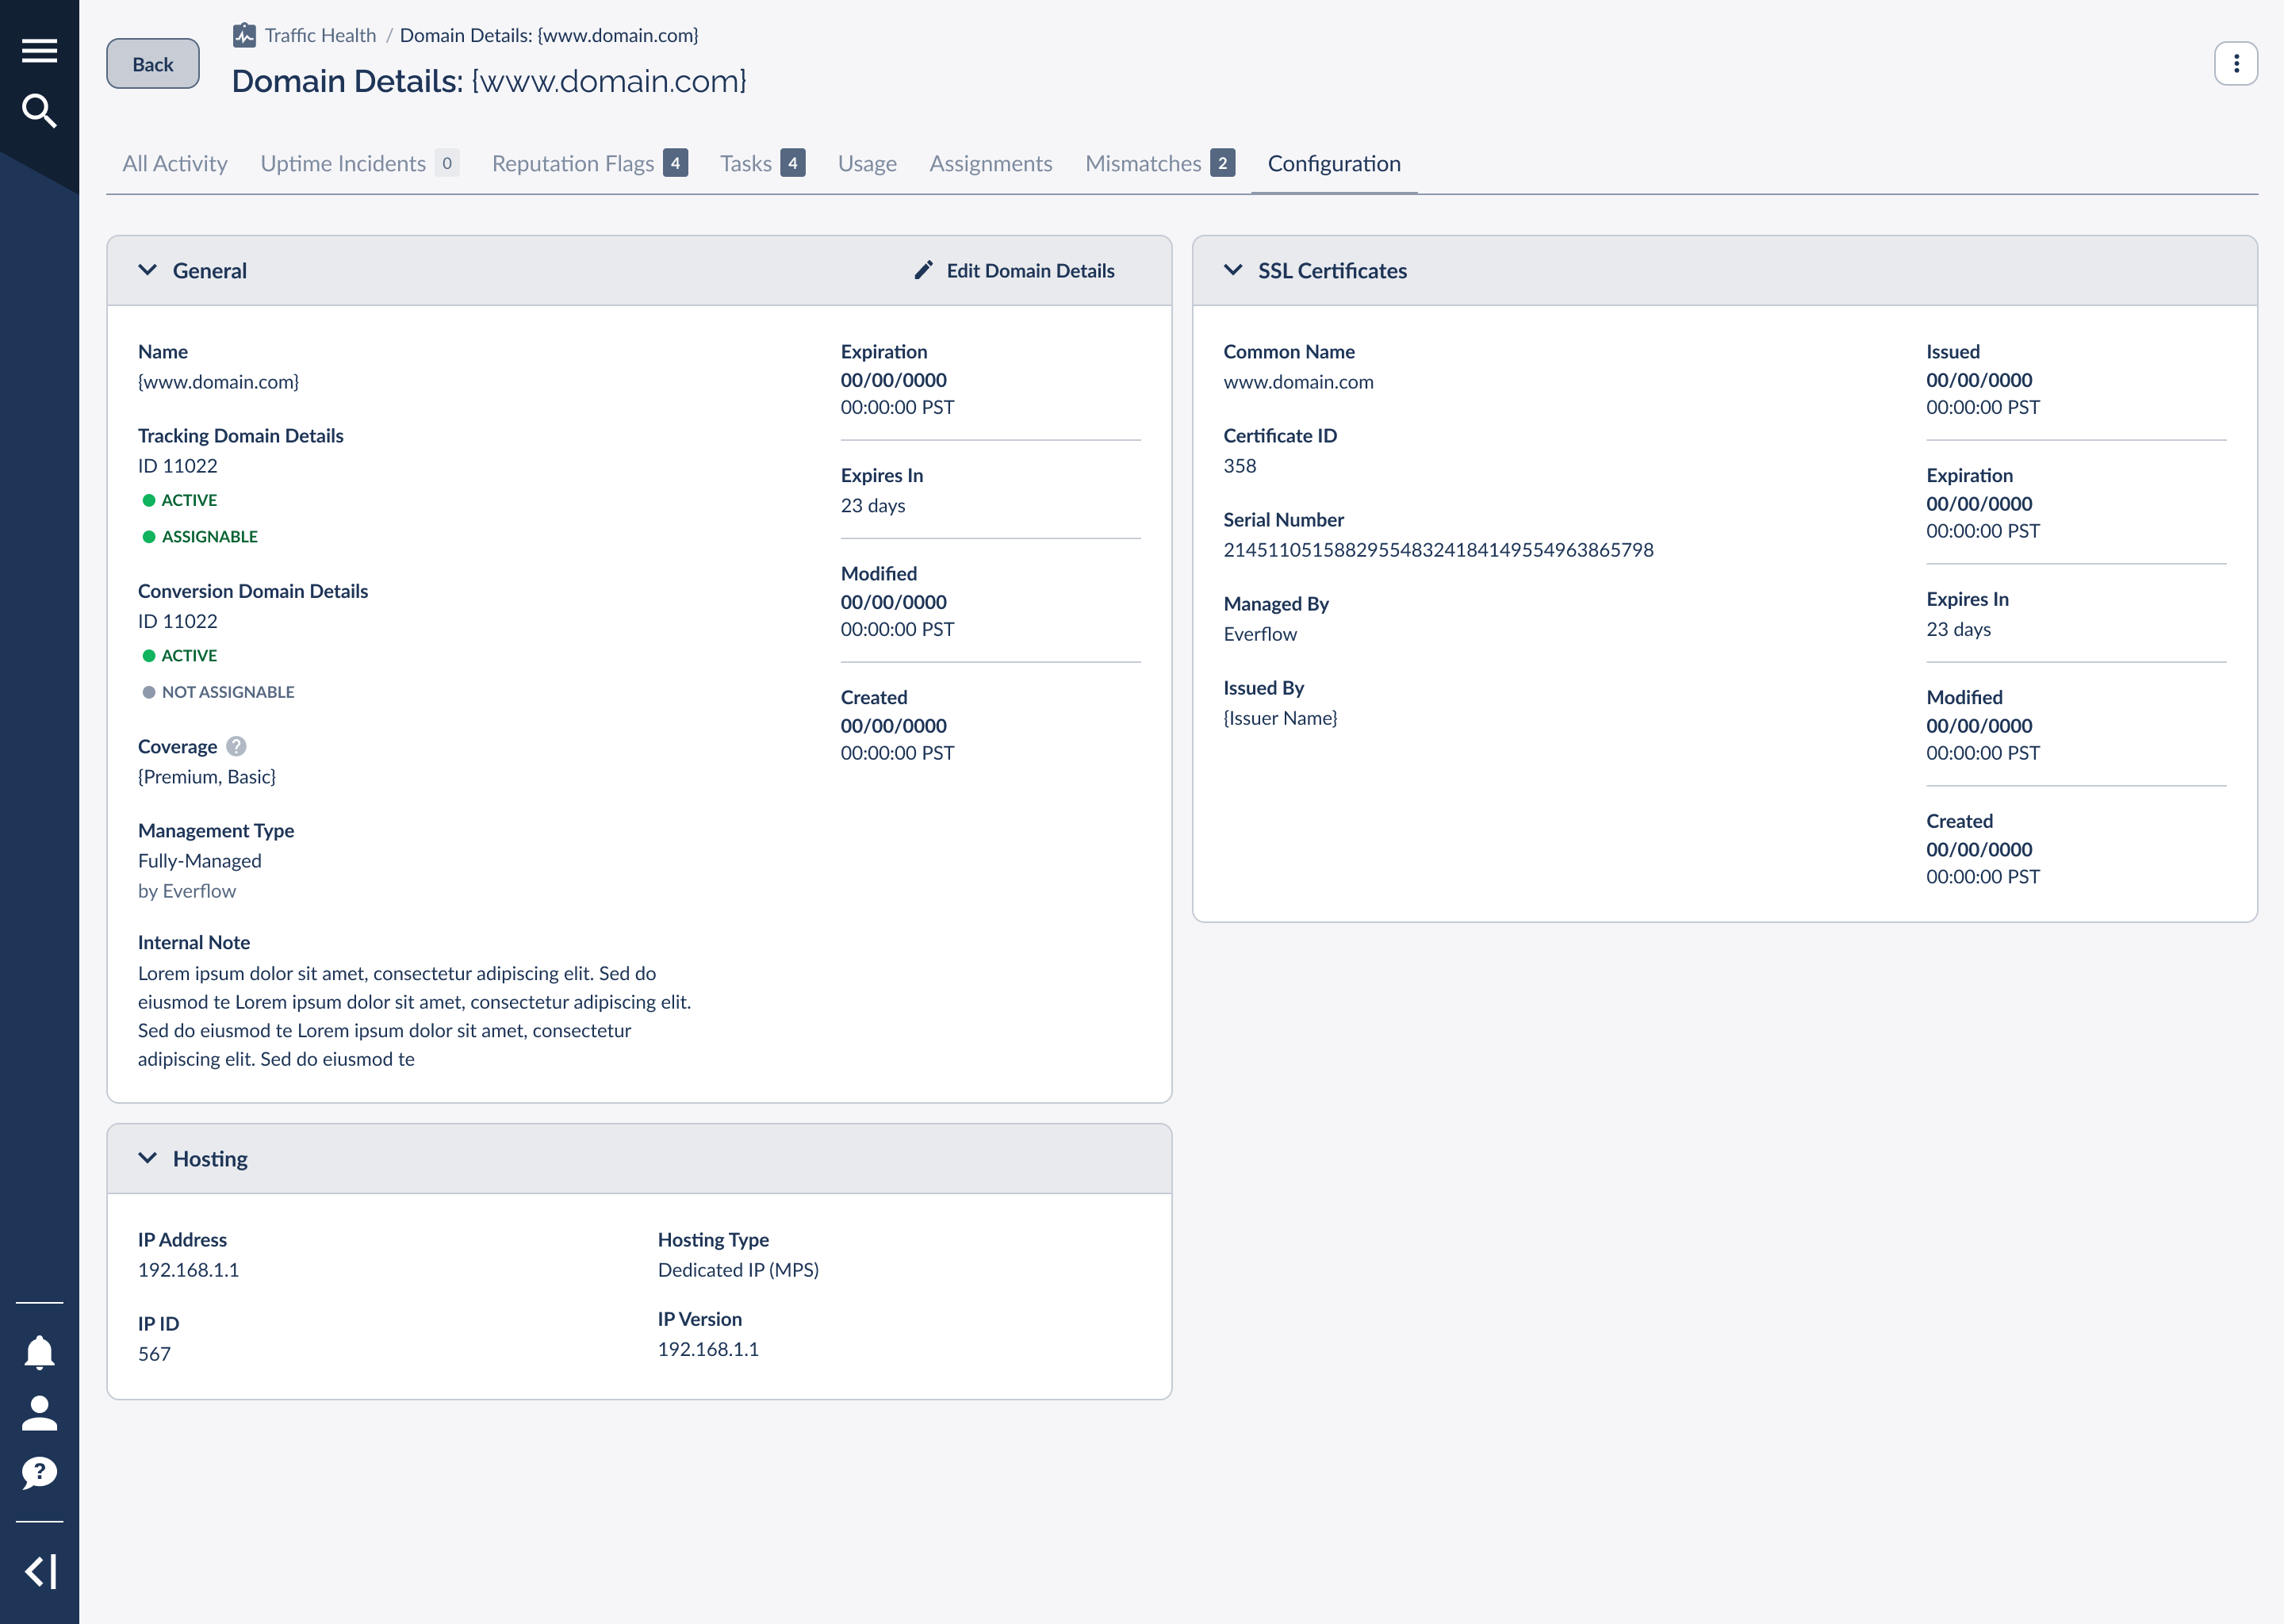Open the Usage tab
Viewport: 2284px width, 1624px height.
[867, 163]
